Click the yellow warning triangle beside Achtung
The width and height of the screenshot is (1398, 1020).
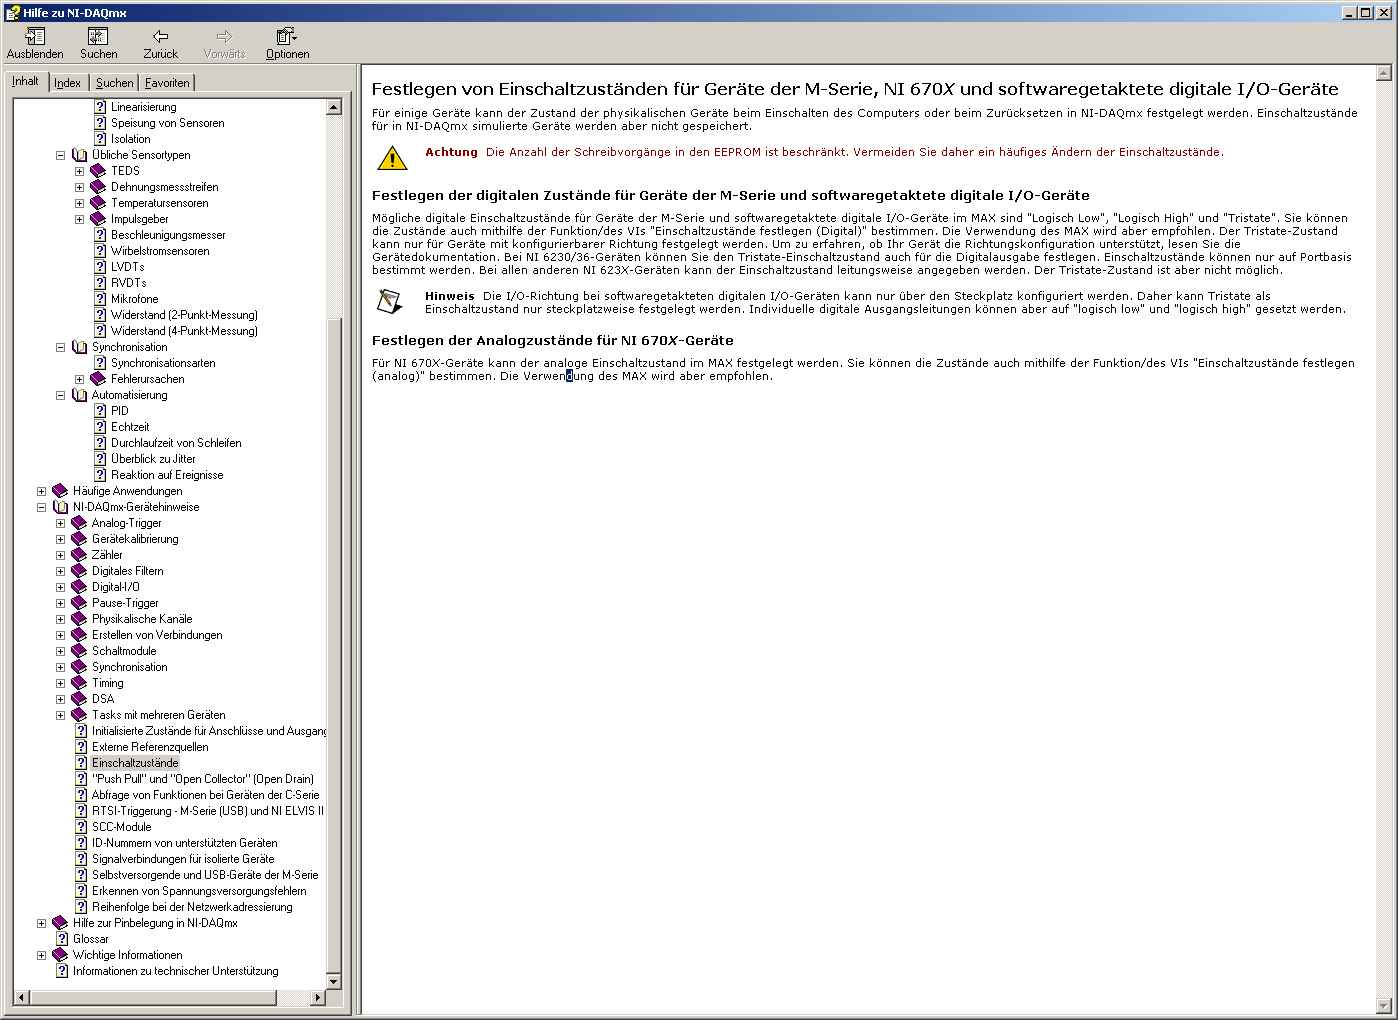point(392,158)
